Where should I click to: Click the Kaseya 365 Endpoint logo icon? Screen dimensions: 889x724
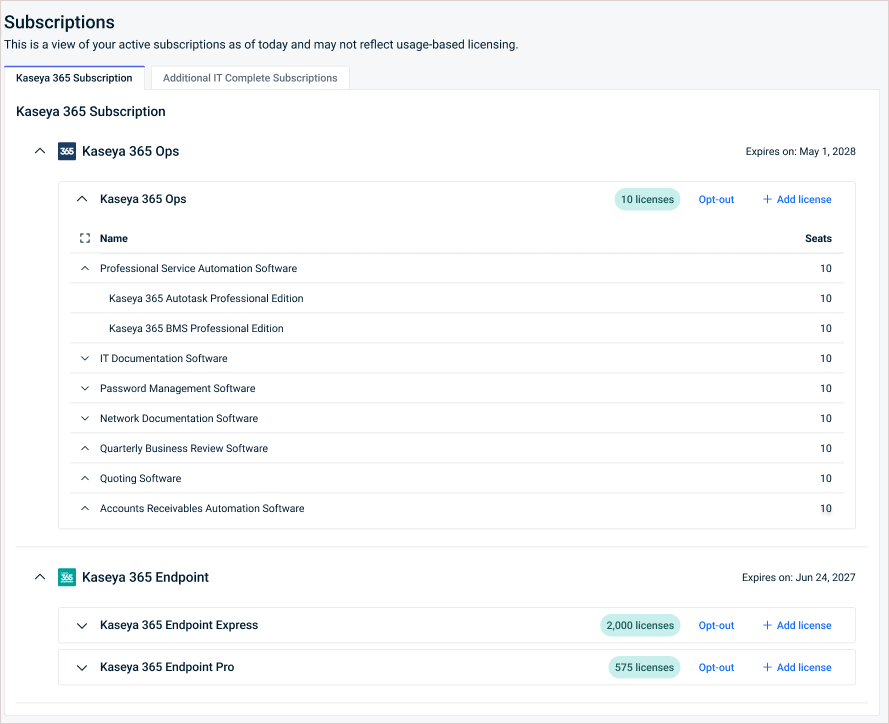(x=67, y=577)
